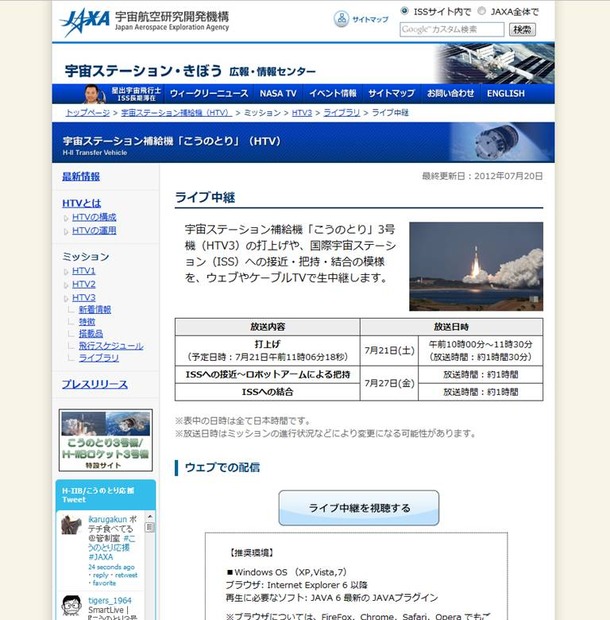This screenshot has width=610, height=620.
Task: Go to トップページ via breadcrumb
Action: pos(88,113)
